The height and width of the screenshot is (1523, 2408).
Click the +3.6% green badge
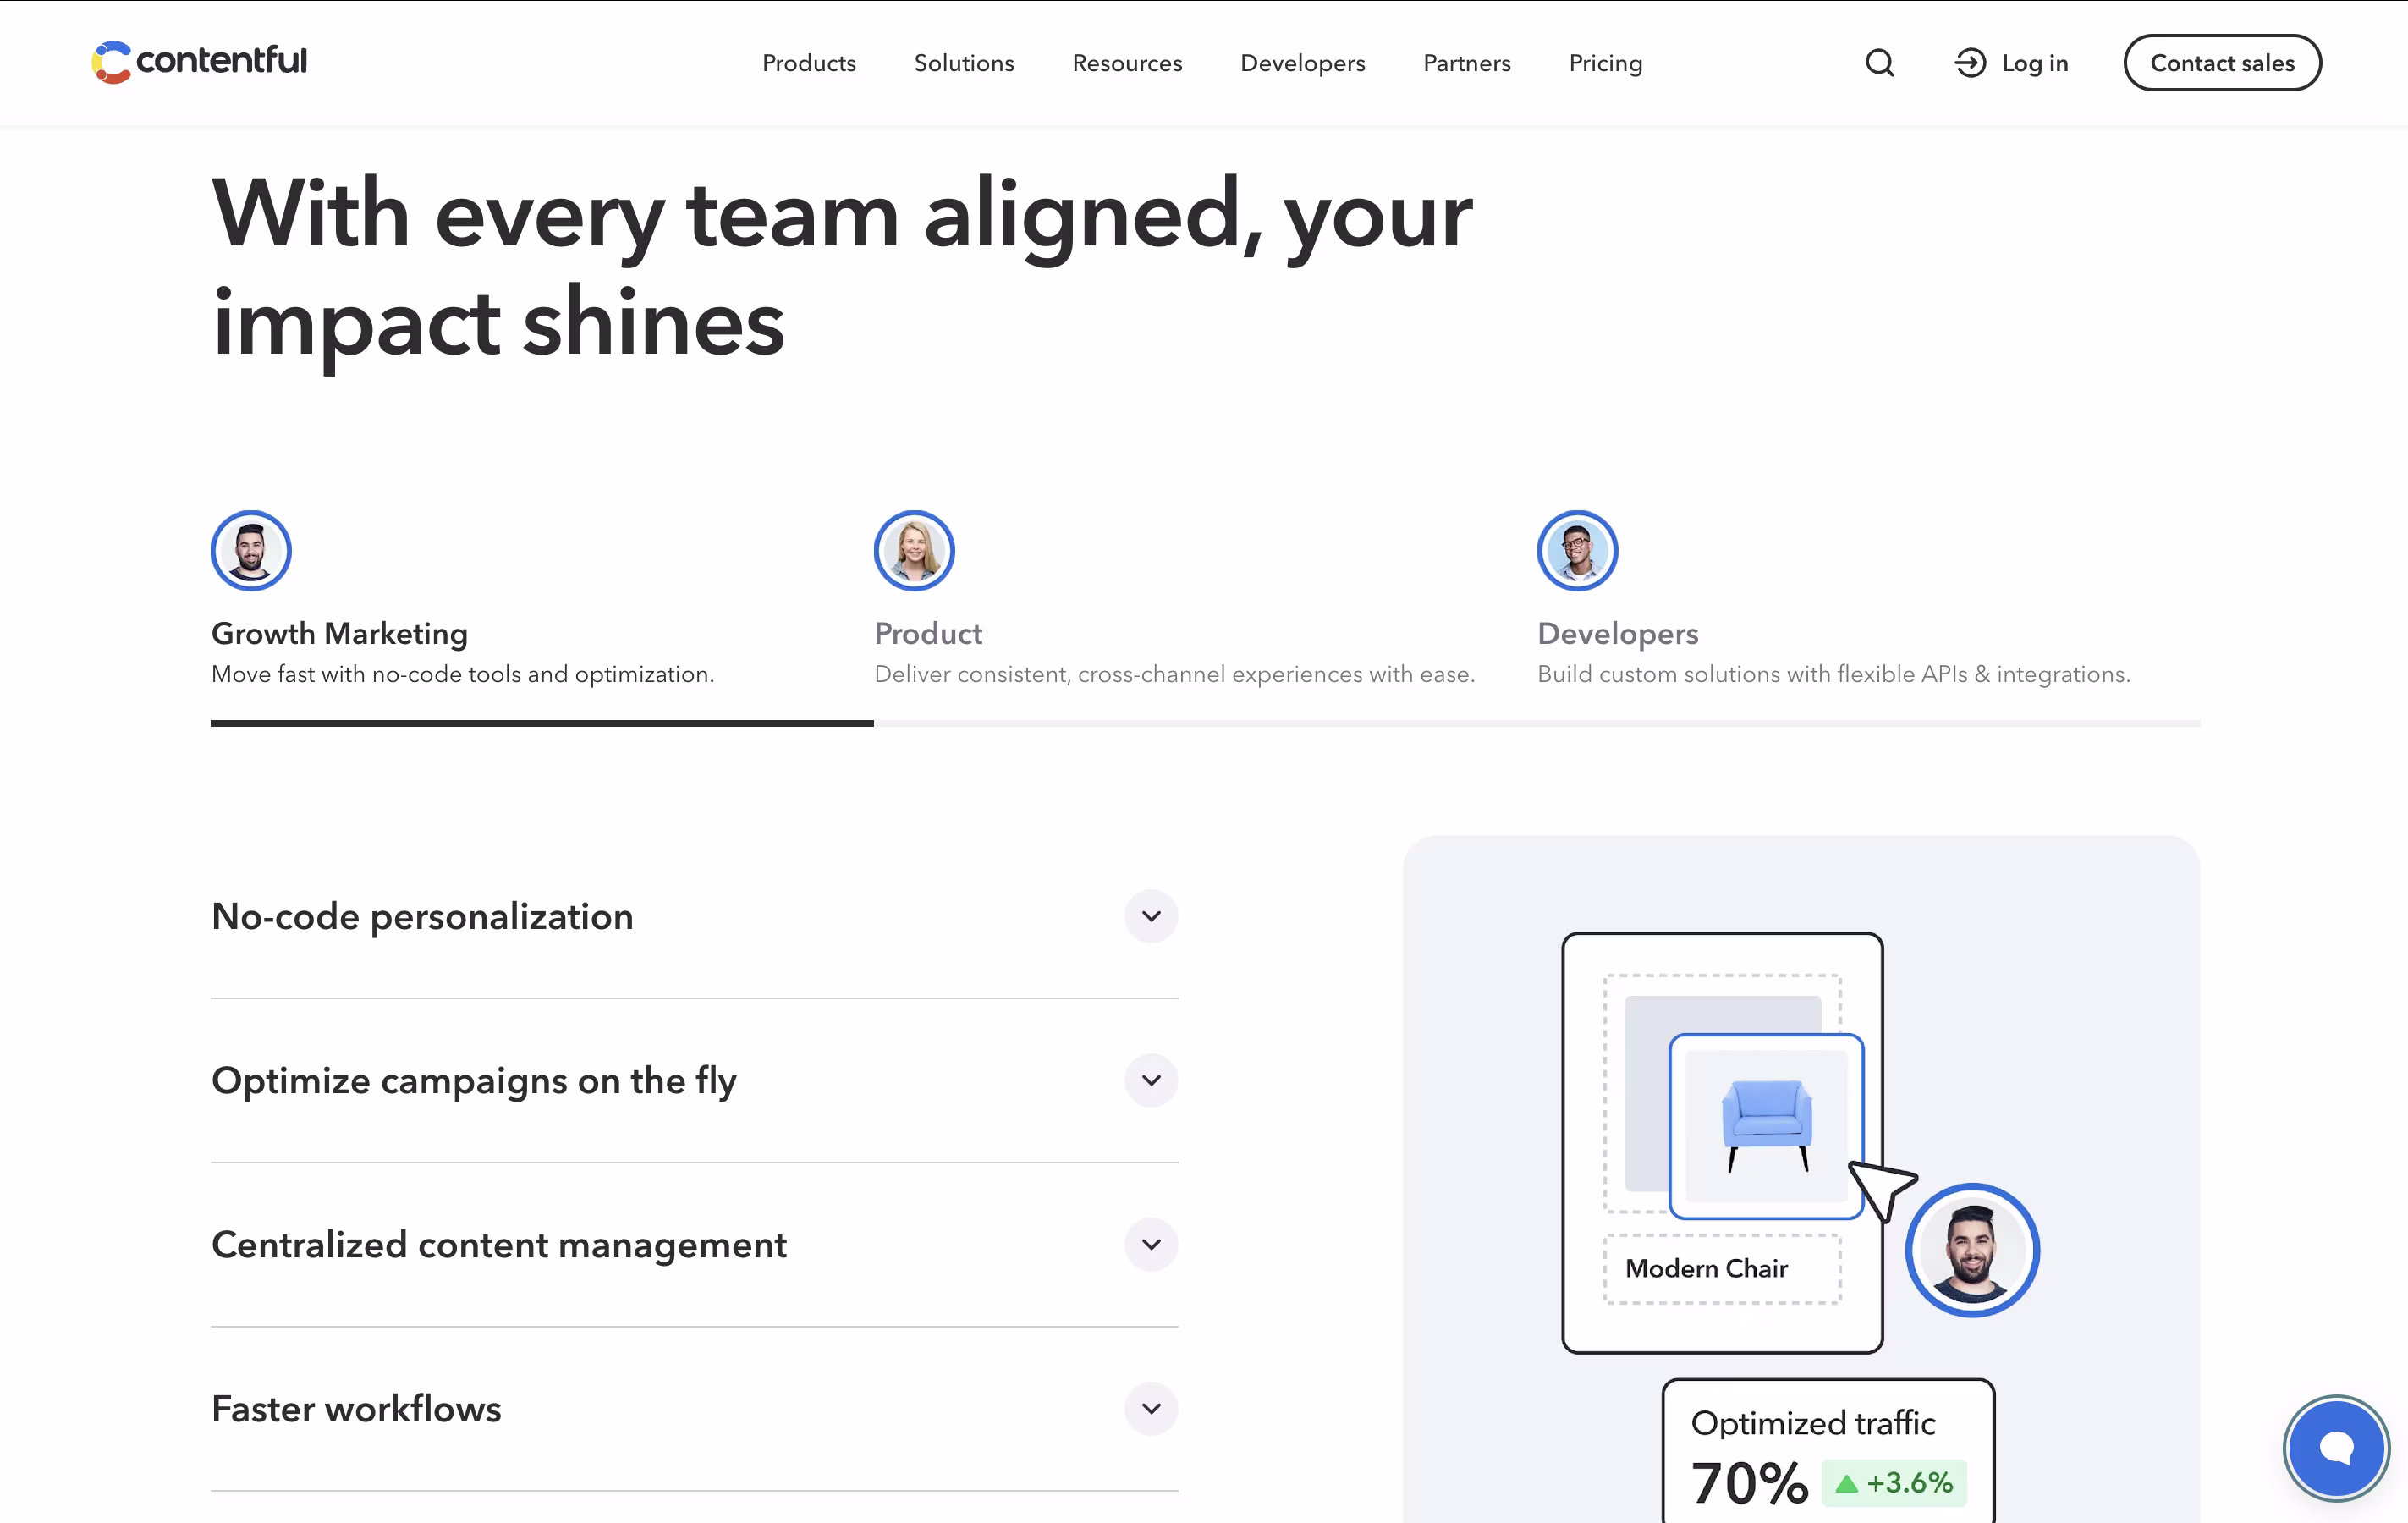pyautogui.click(x=1893, y=1482)
